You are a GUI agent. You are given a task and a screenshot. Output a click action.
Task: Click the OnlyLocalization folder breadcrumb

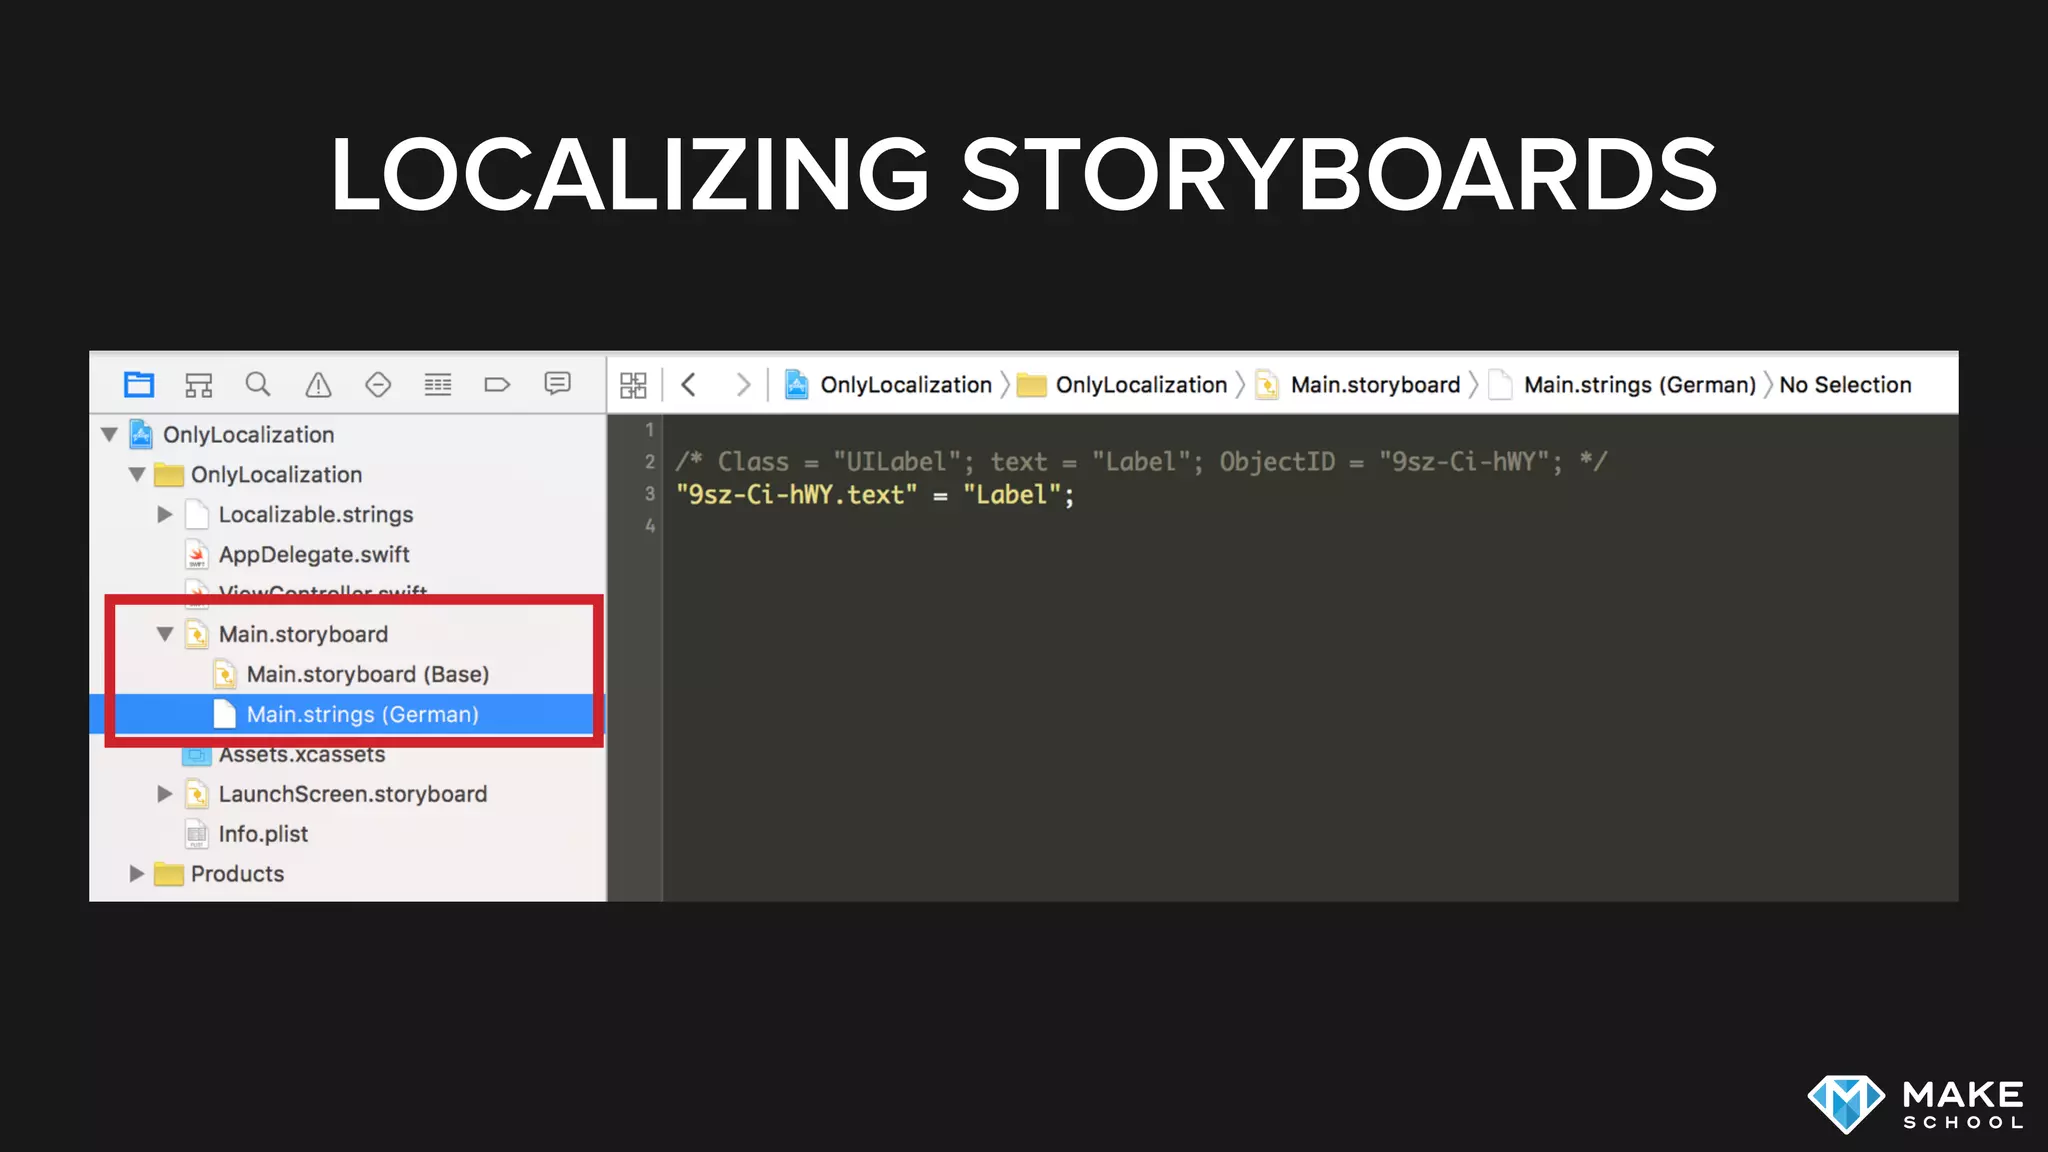pyautogui.click(x=1122, y=385)
